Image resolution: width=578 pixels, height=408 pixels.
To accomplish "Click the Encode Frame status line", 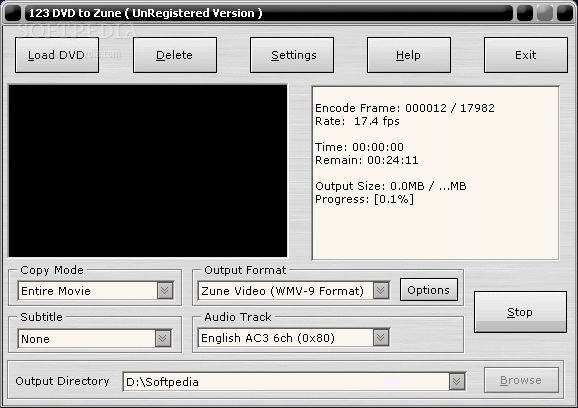I will tap(405, 108).
